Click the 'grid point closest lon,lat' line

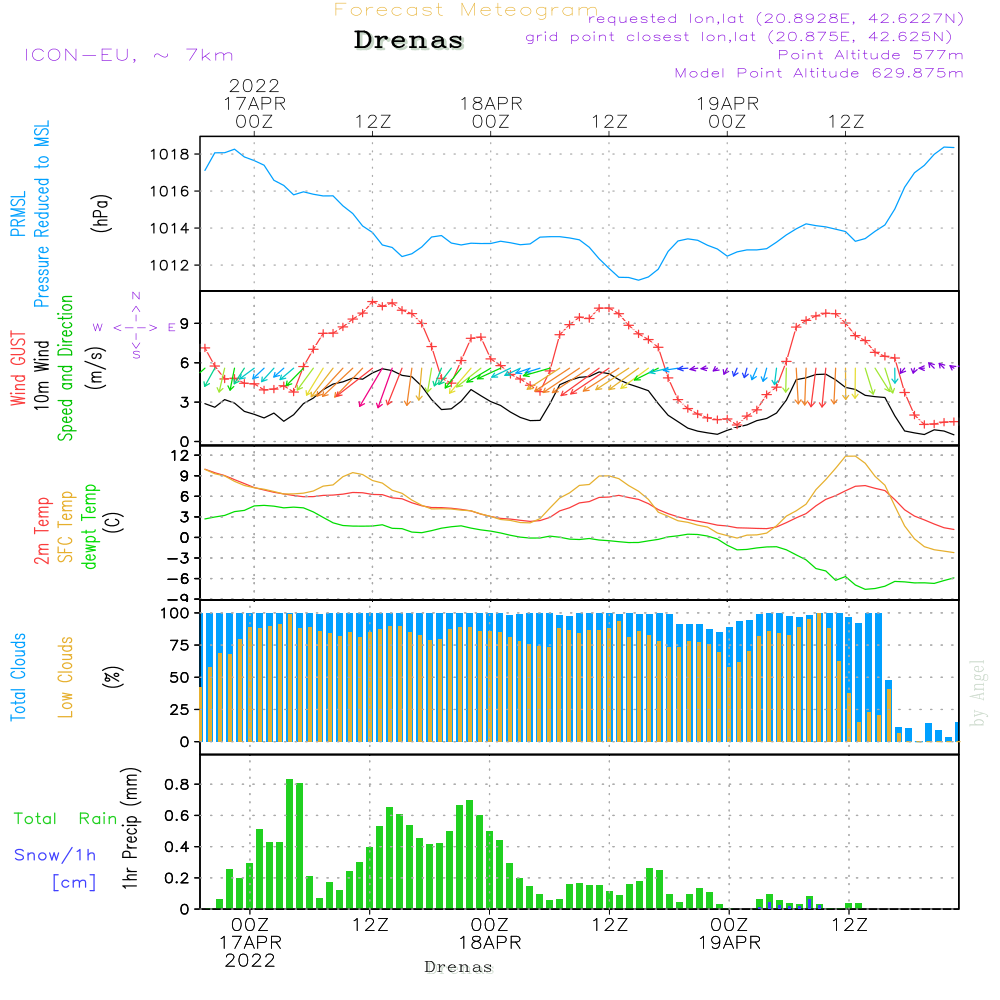click(x=739, y=37)
